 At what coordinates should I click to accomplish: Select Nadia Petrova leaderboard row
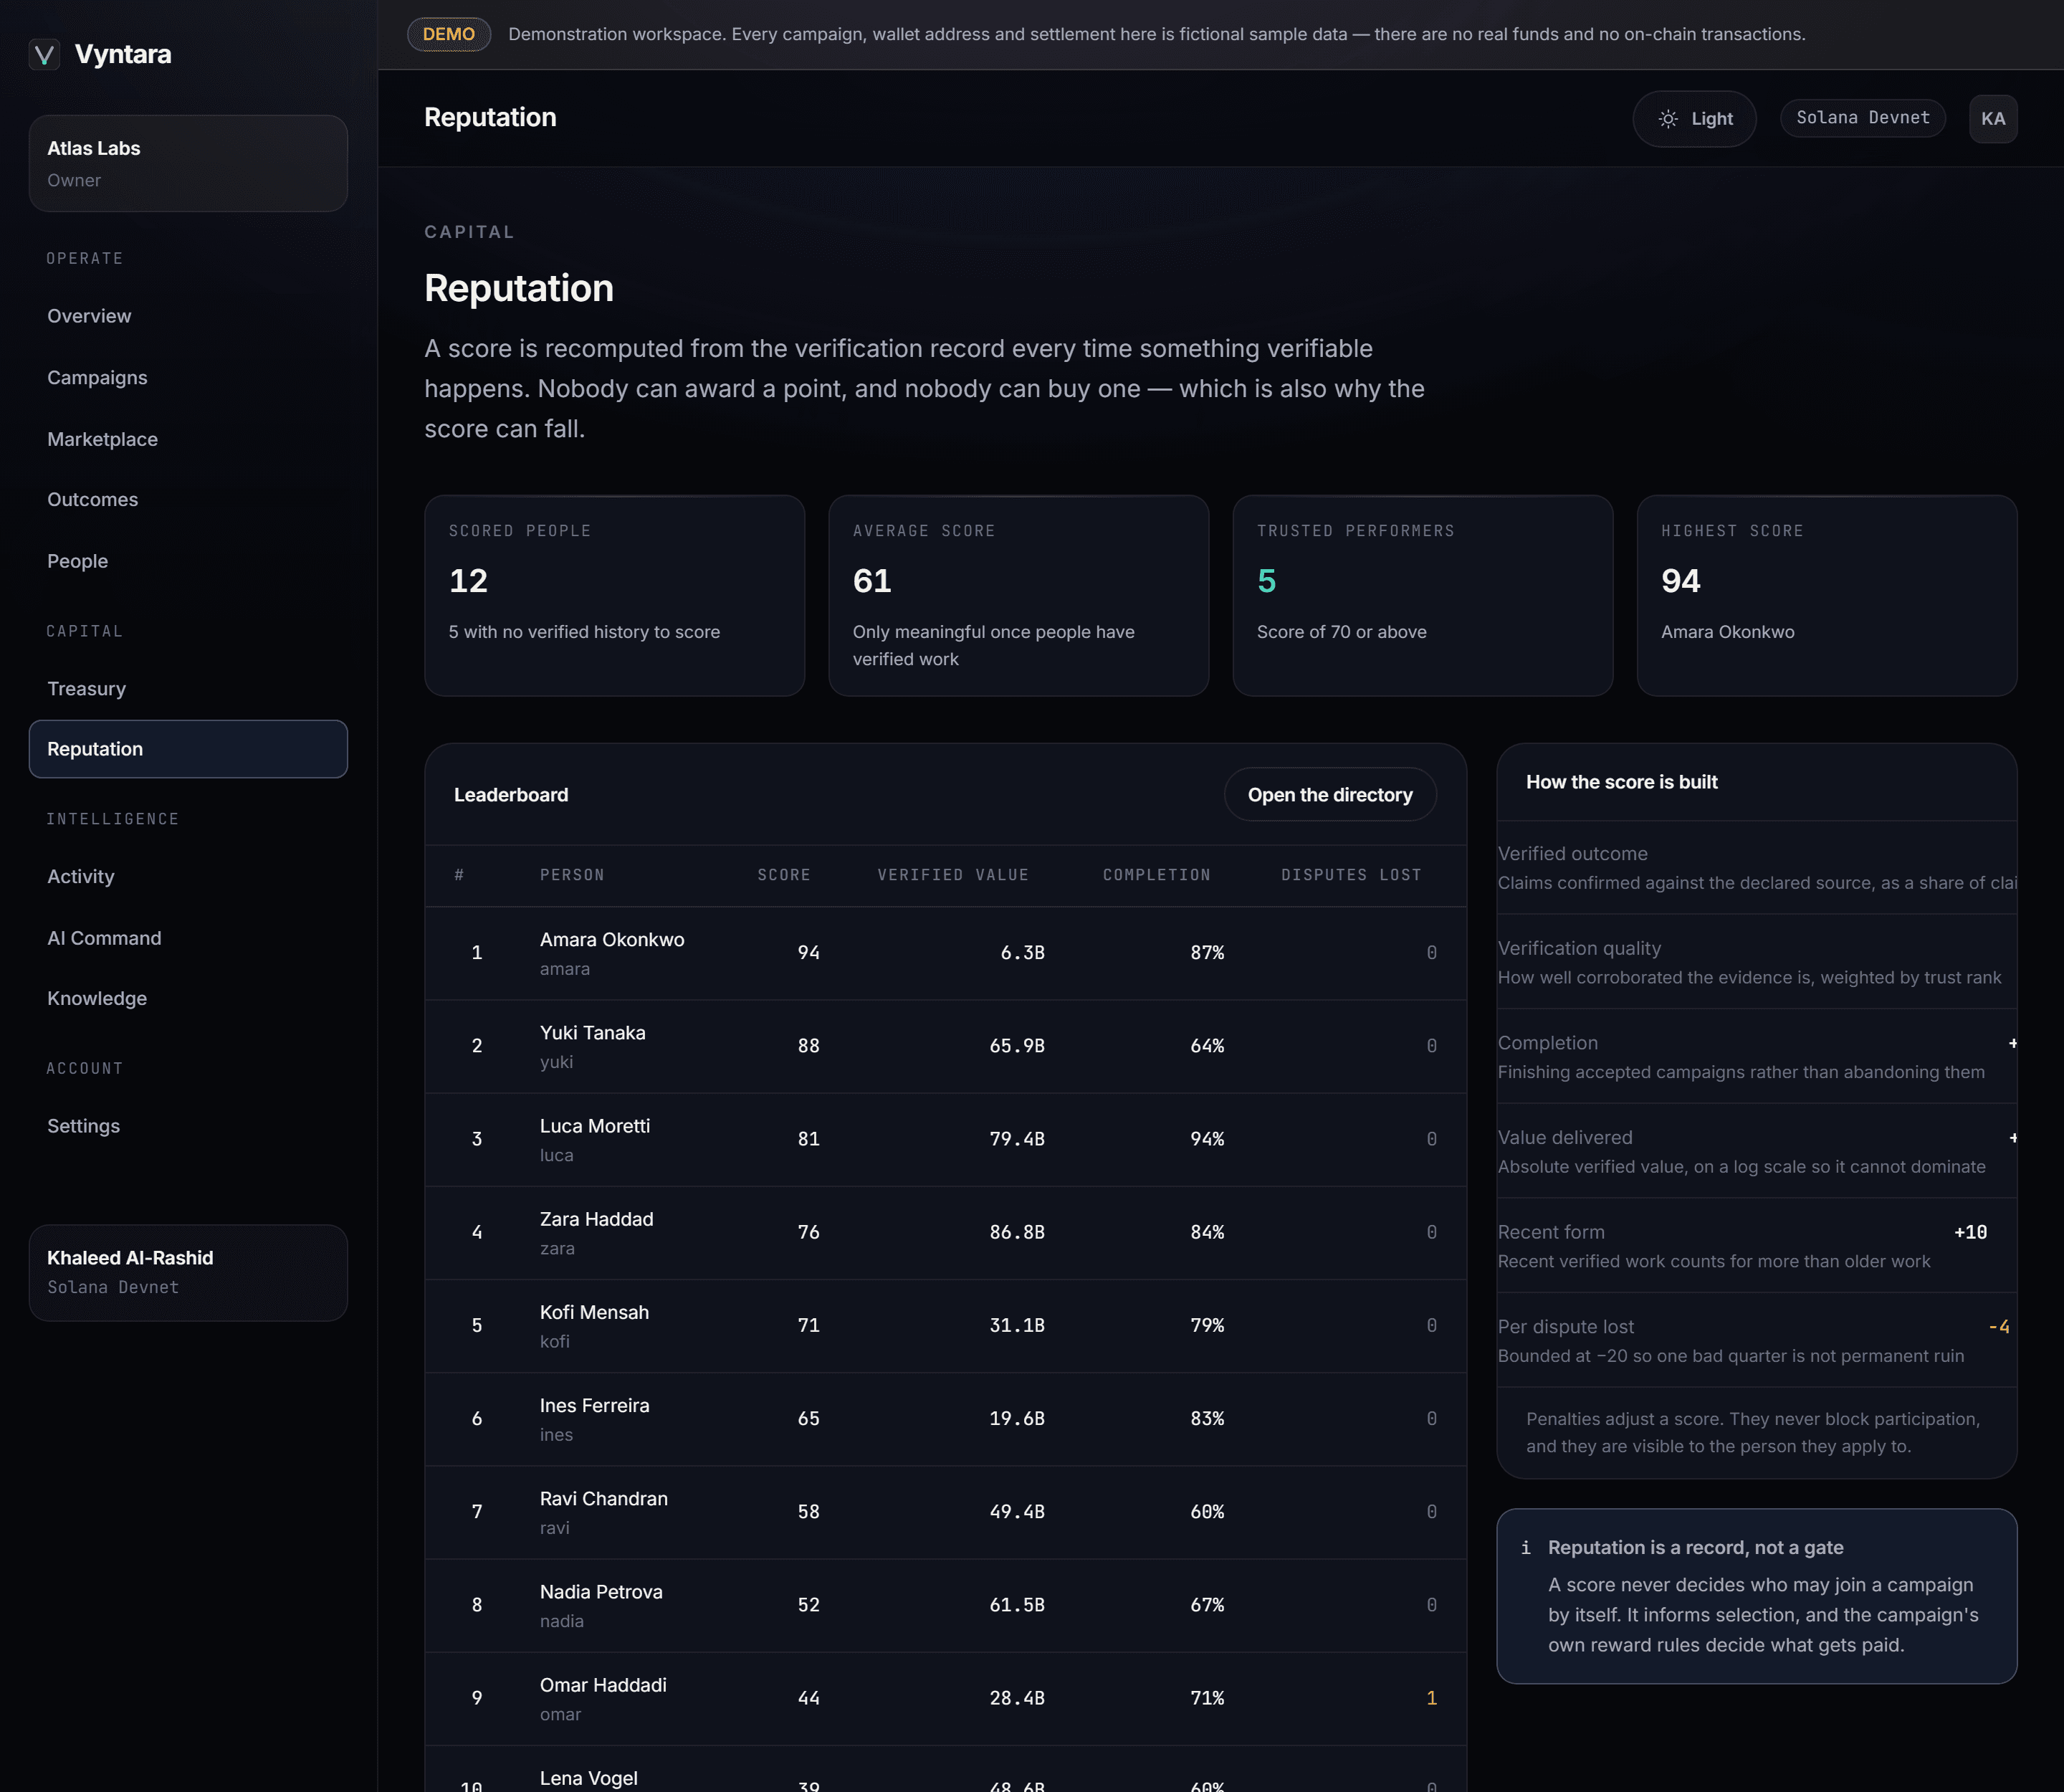[946, 1604]
